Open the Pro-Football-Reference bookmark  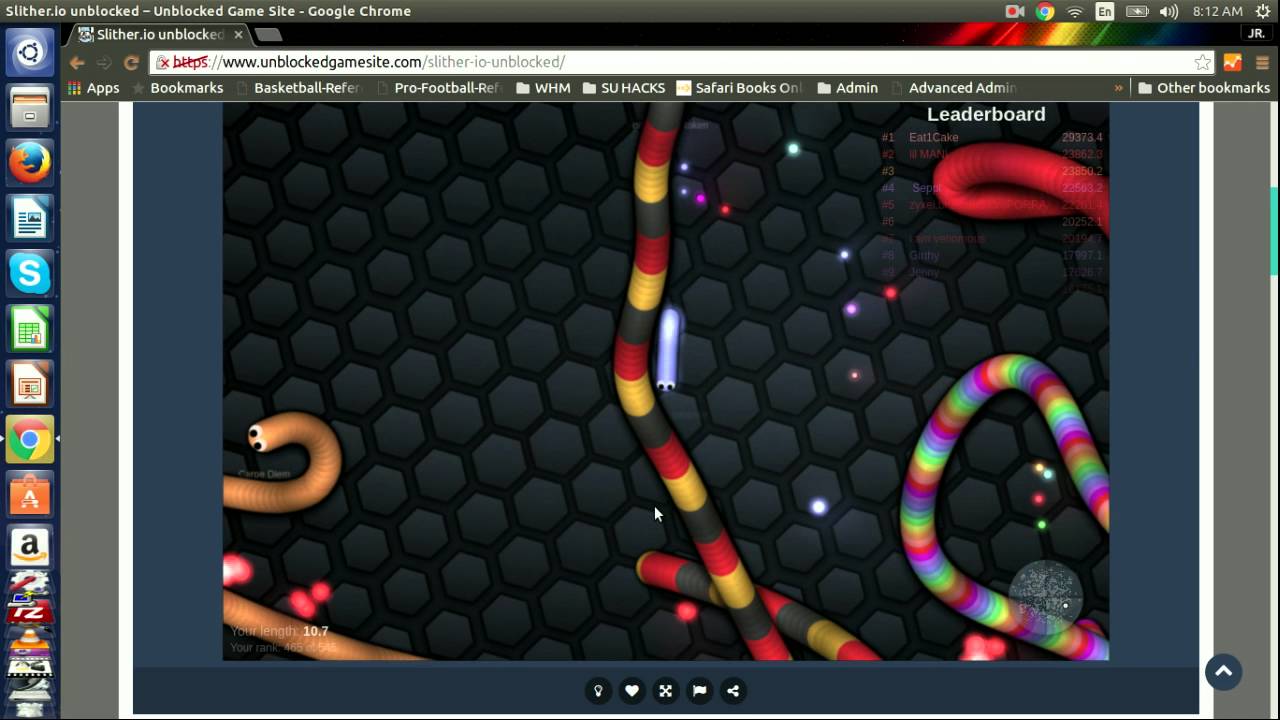(x=438, y=88)
